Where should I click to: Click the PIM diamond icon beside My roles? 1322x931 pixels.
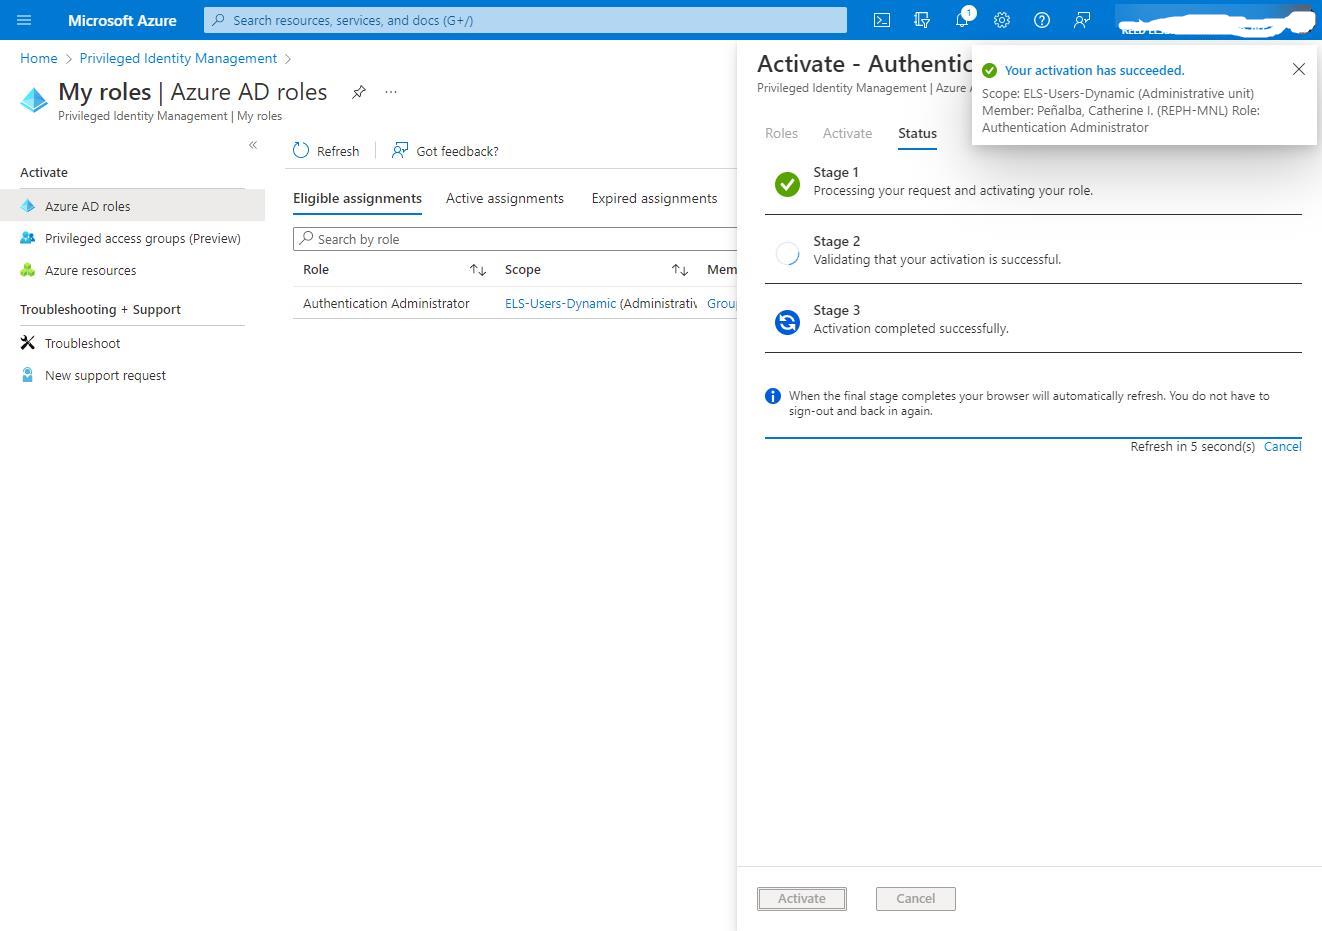click(x=34, y=101)
